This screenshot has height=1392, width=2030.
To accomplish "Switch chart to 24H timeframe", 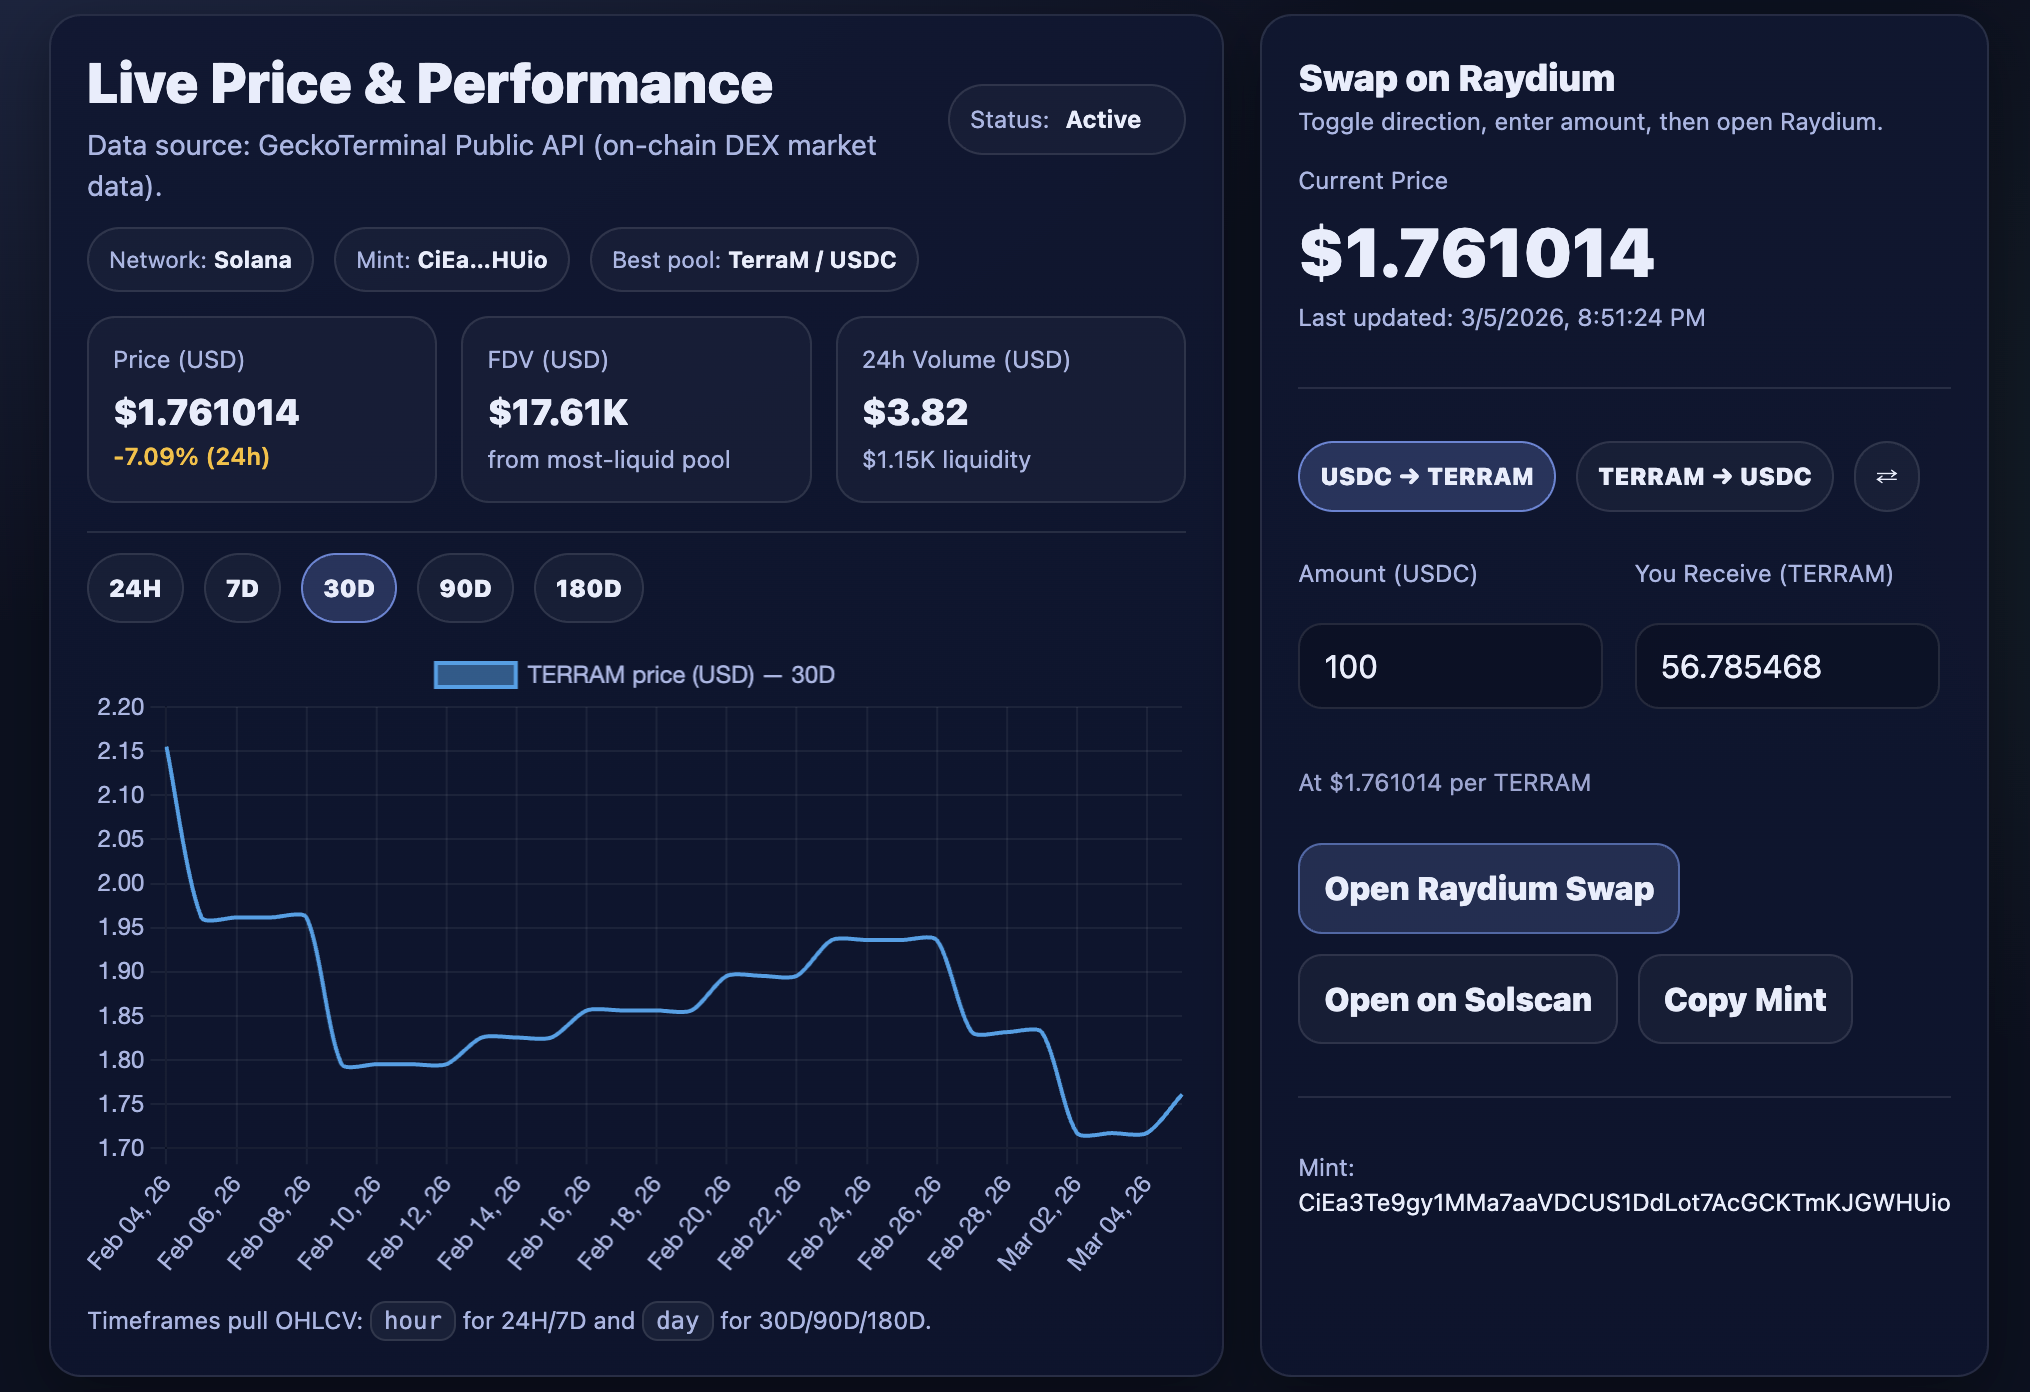I will [135, 588].
